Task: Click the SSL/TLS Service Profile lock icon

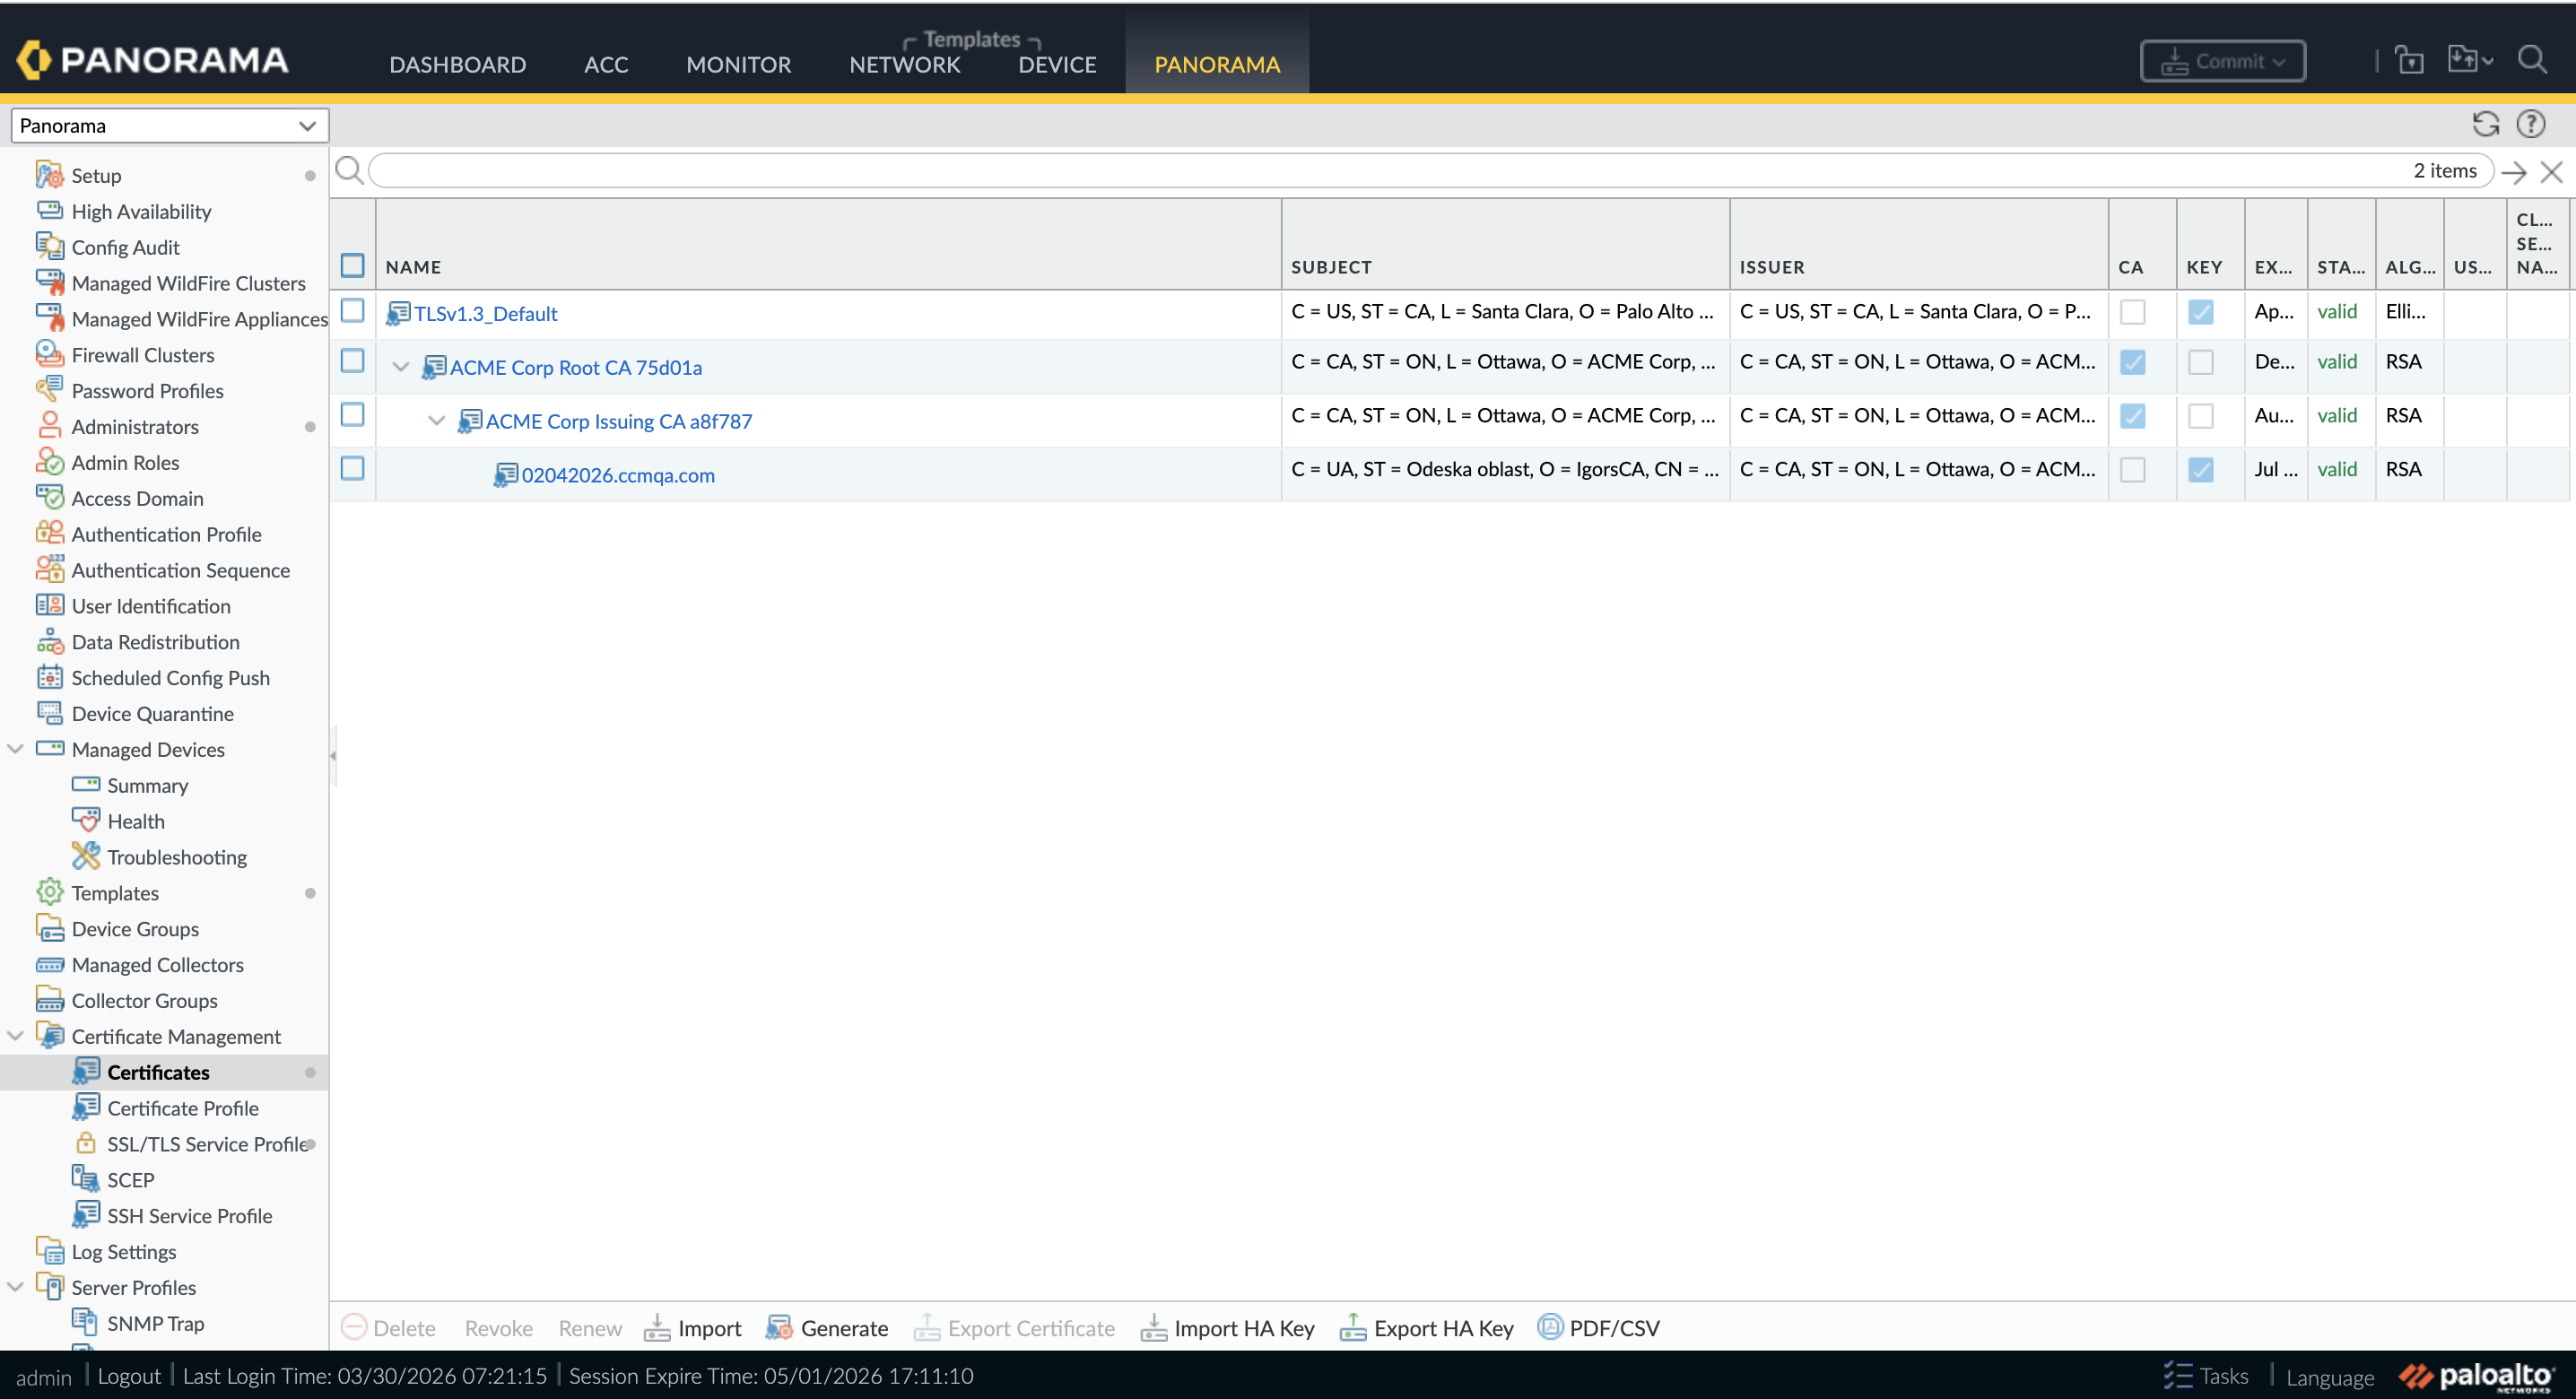Action: click(x=86, y=1143)
